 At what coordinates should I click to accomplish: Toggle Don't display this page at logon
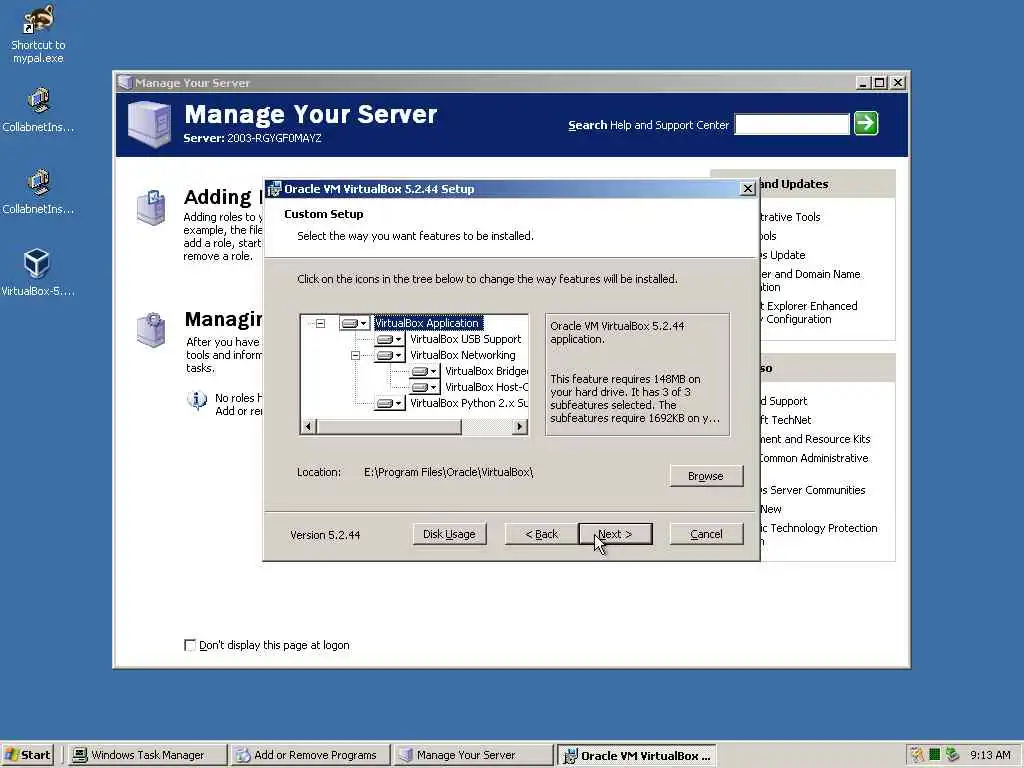(x=190, y=645)
